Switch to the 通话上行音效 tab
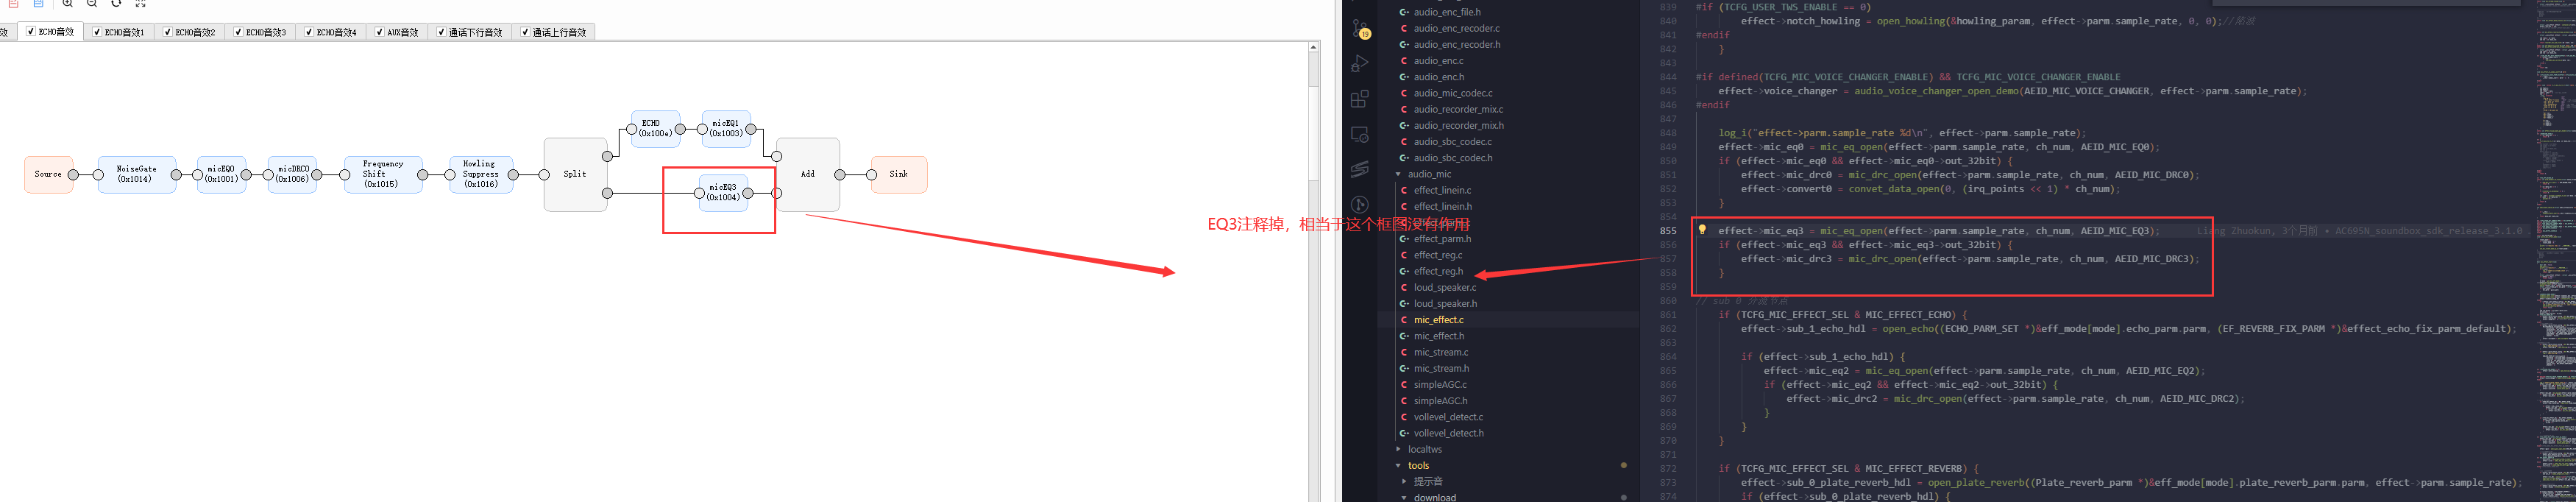Image resolution: width=2576 pixels, height=502 pixels. pyautogui.click(x=554, y=32)
